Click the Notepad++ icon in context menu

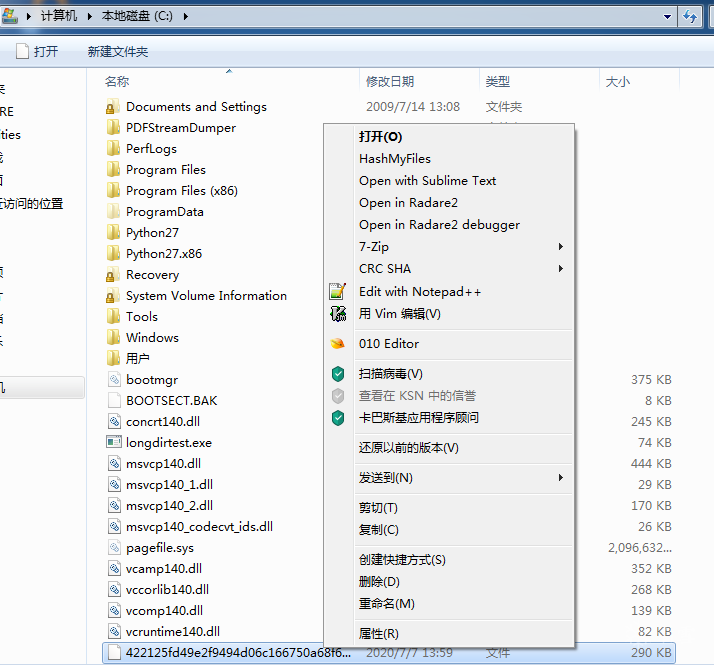[x=337, y=292]
